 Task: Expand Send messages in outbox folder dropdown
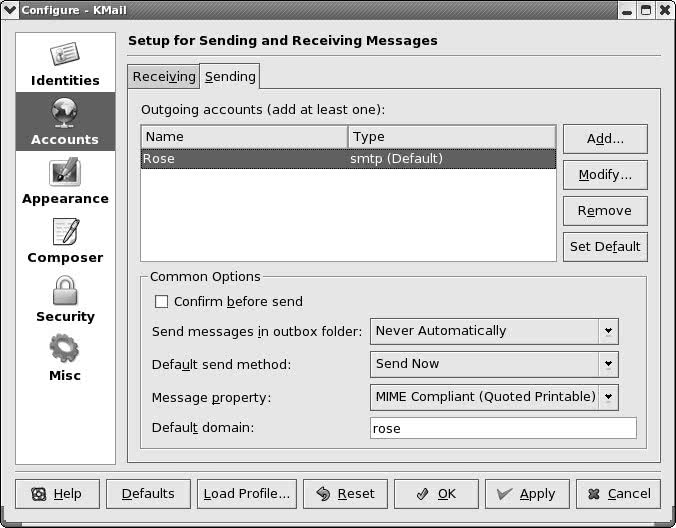[494, 331]
